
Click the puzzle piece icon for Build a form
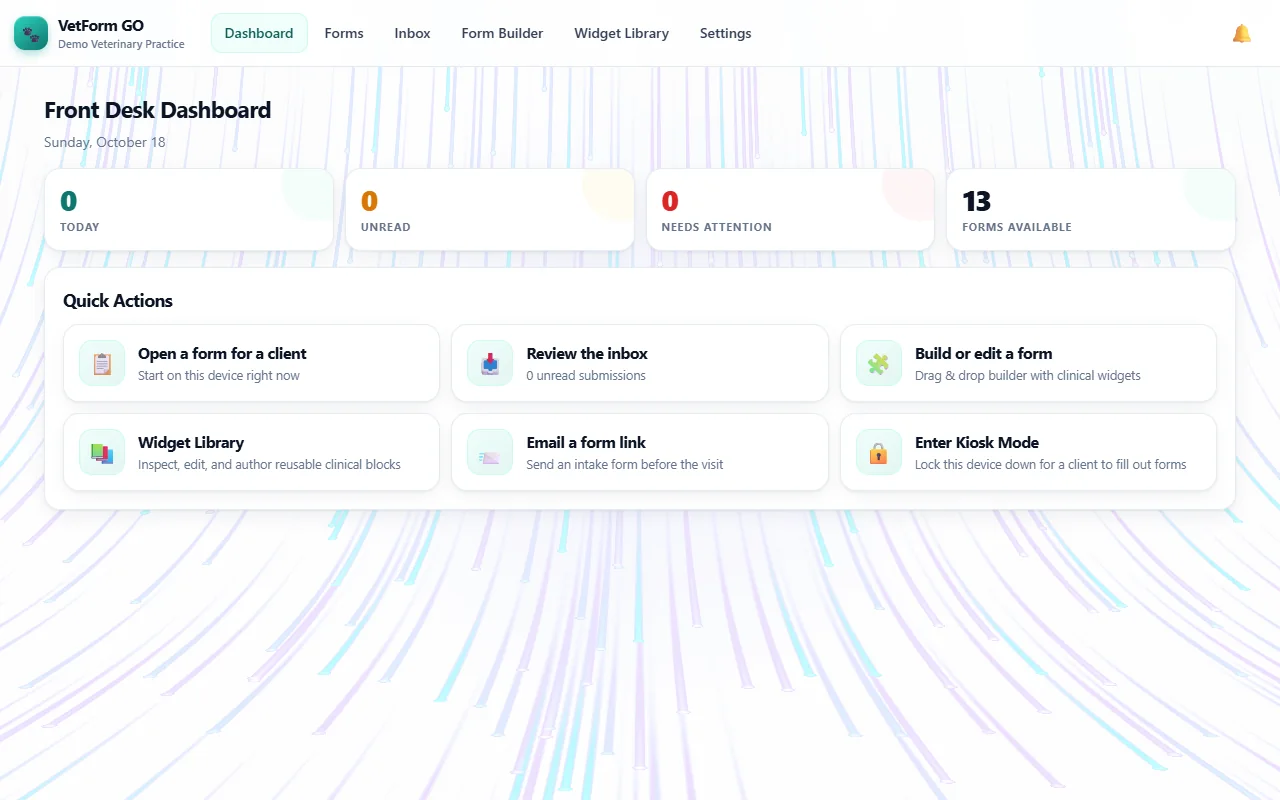pyautogui.click(x=879, y=364)
